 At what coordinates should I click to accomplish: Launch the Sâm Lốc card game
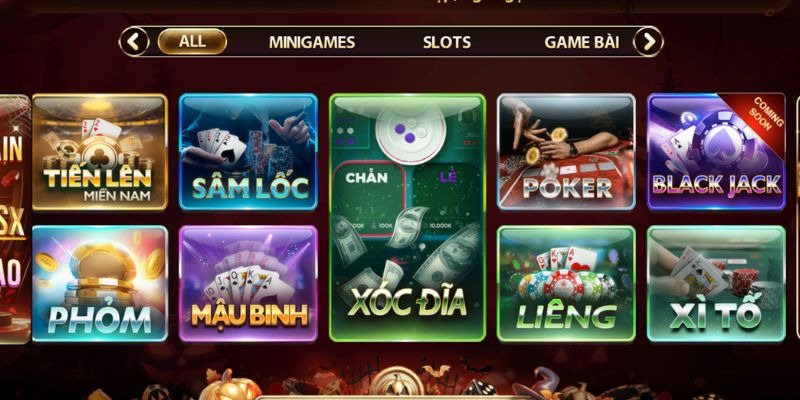(248, 152)
